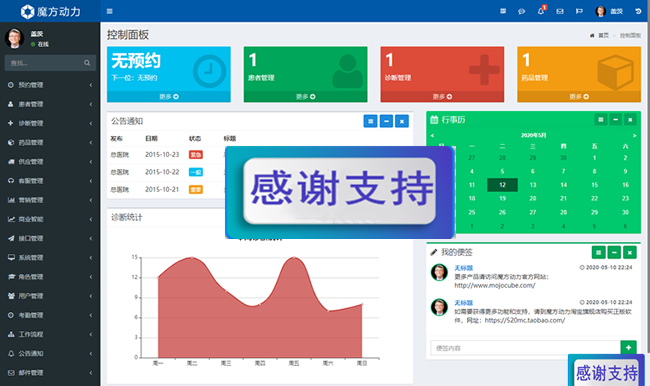The height and width of the screenshot is (386, 650).
Task: Expand the 系统管理 sidebar menu
Action: (50, 257)
